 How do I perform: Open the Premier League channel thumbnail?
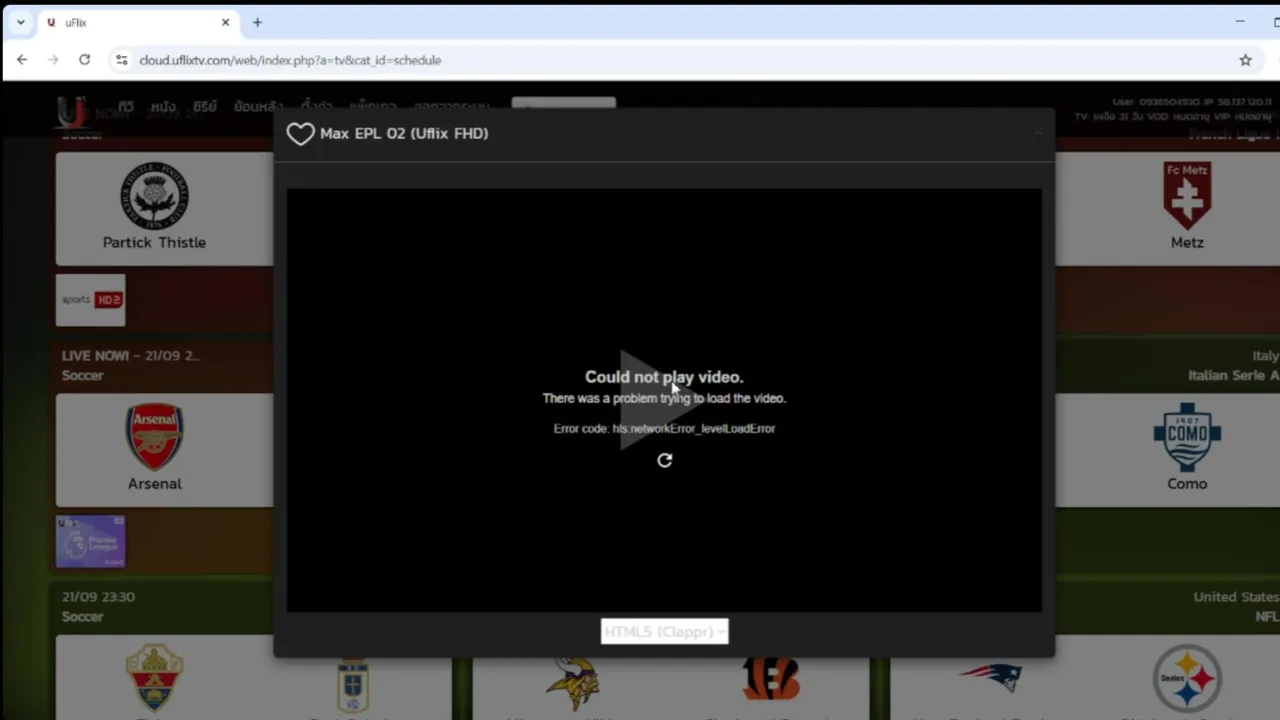pyautogui.click(x=91, y=541)
